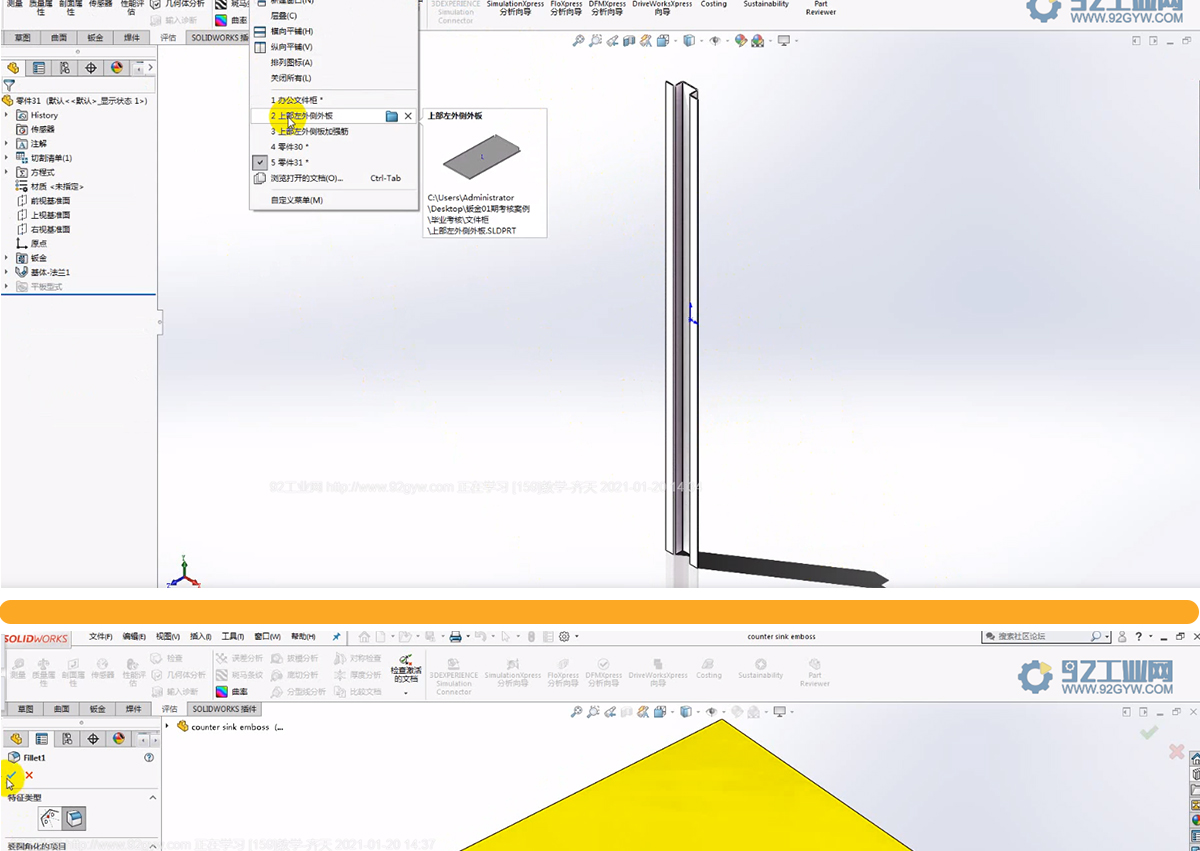Screen dimensions: 1200x851
Task: Click the pin icon beside menu bar
Action: [336, 637]
